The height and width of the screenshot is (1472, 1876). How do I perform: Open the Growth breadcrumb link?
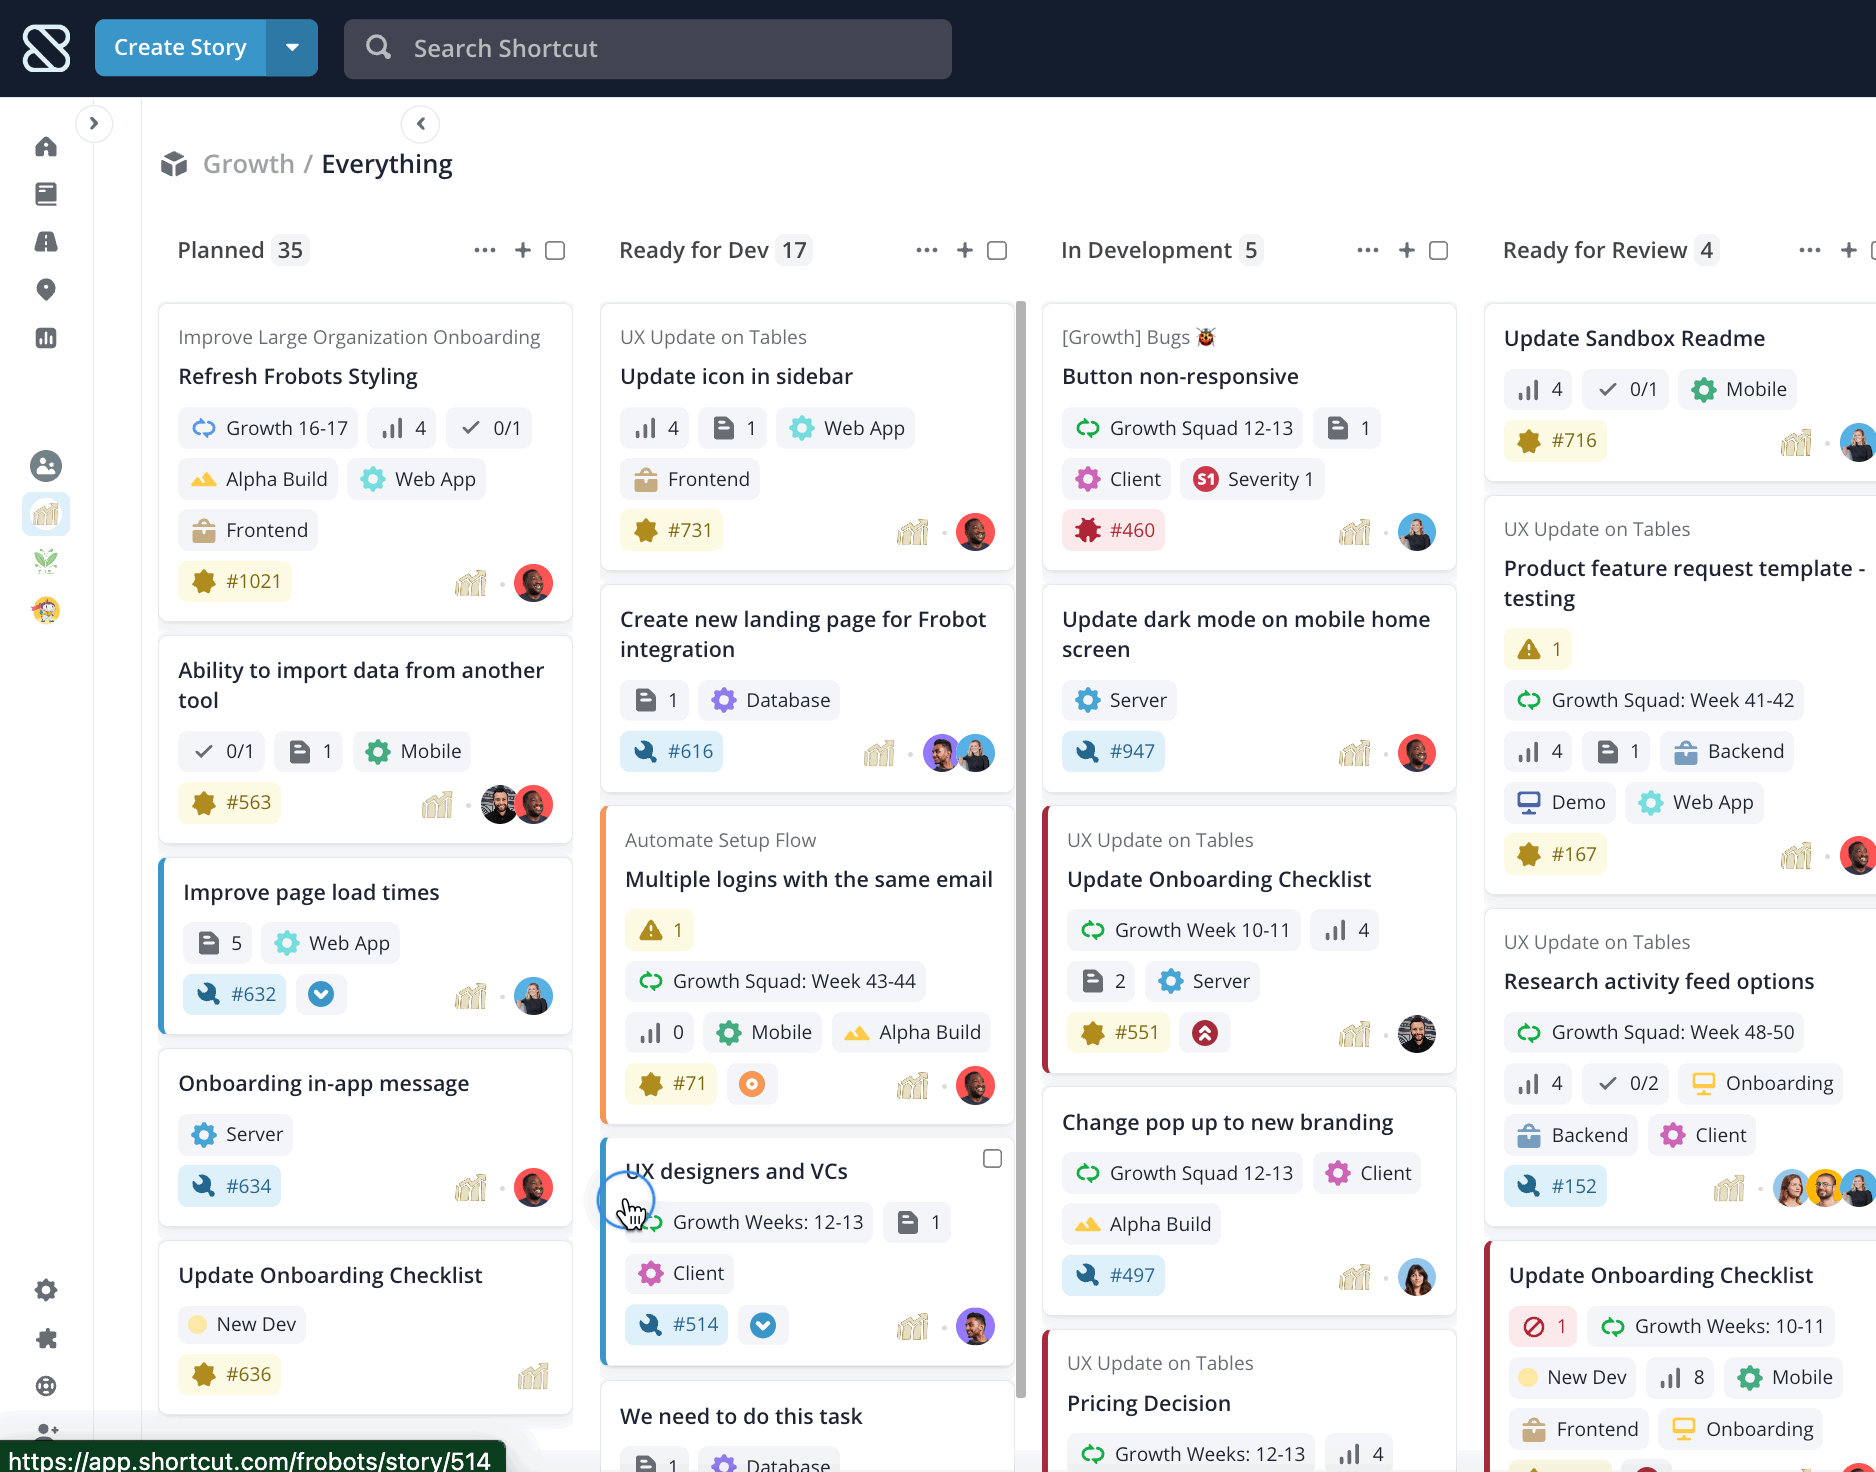click(248, 163)
